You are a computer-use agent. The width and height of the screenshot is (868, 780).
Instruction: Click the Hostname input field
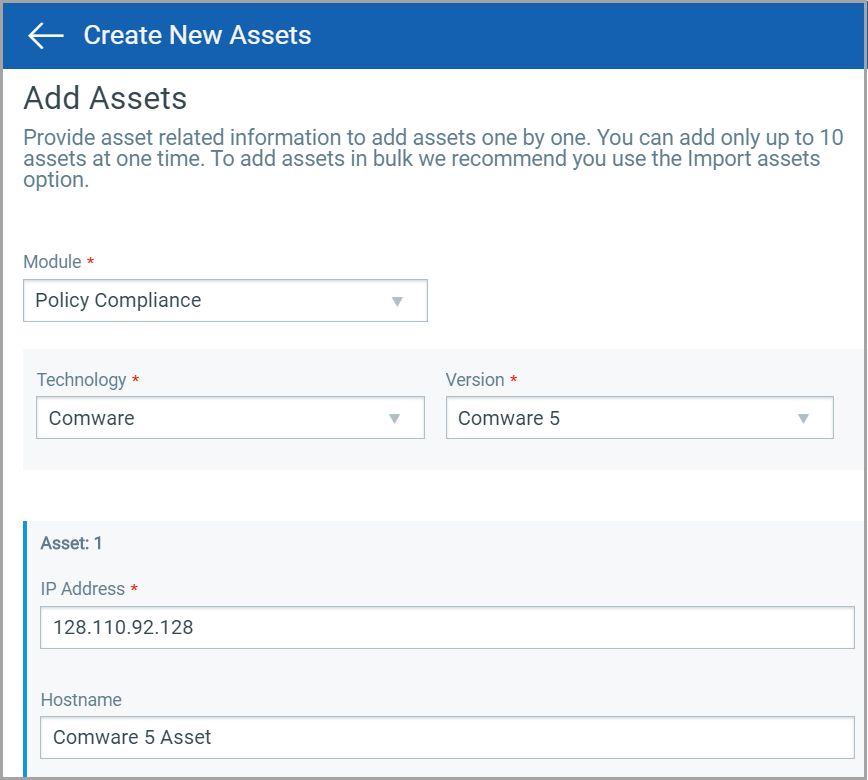(x=447, y=737)
